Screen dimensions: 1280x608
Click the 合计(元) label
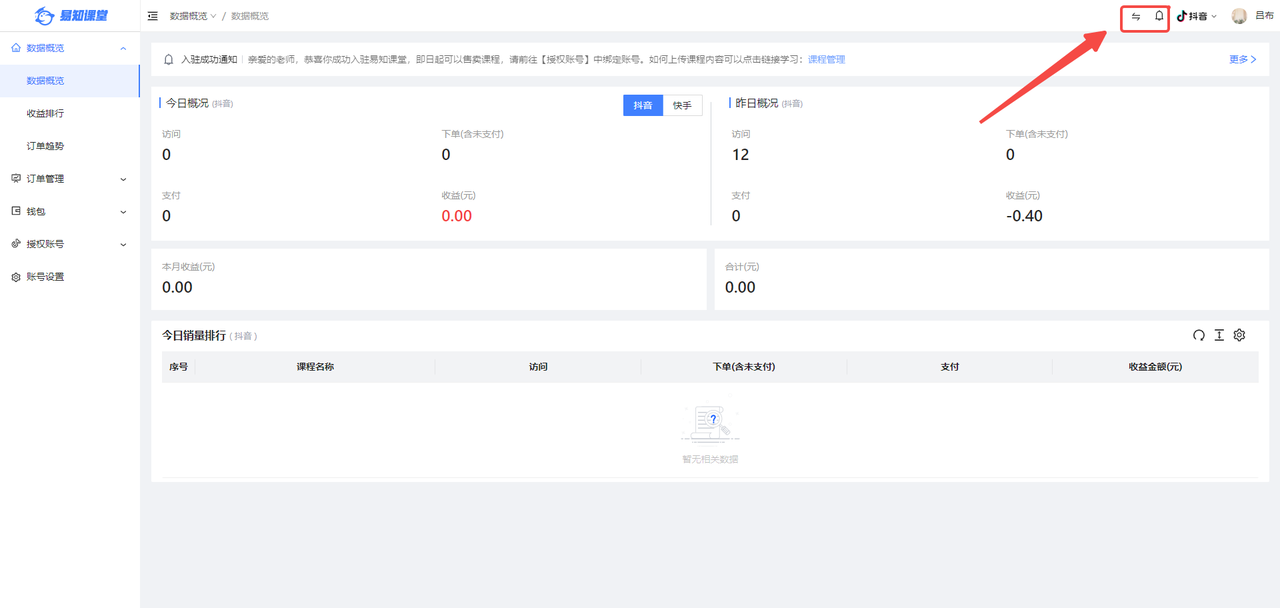(742, 267)
